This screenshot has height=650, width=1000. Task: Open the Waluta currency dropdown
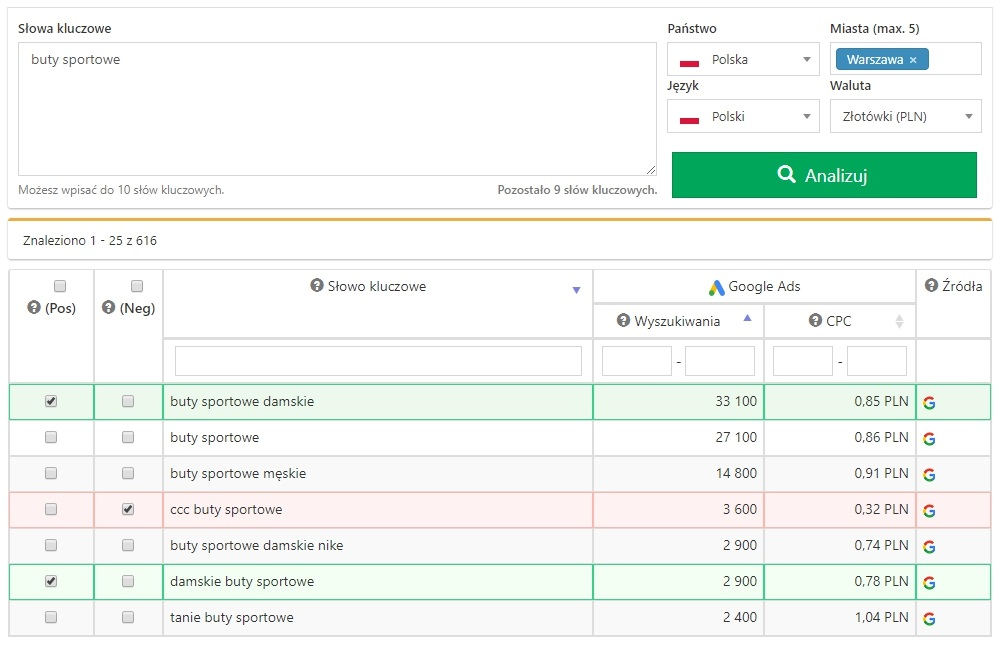coord(905,117)
